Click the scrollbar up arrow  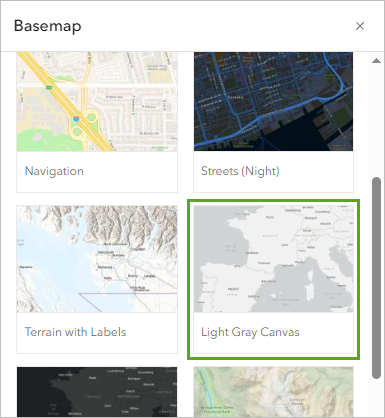click(x=376, y=61)
